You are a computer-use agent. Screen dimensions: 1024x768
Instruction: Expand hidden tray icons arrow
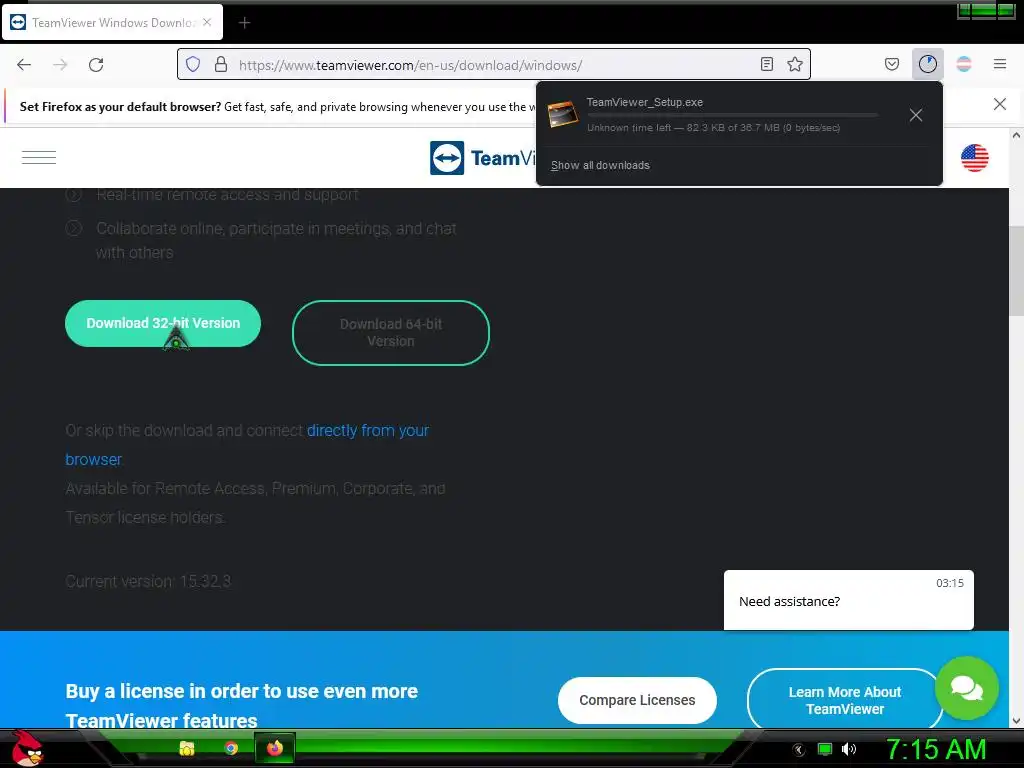point(798,750)
